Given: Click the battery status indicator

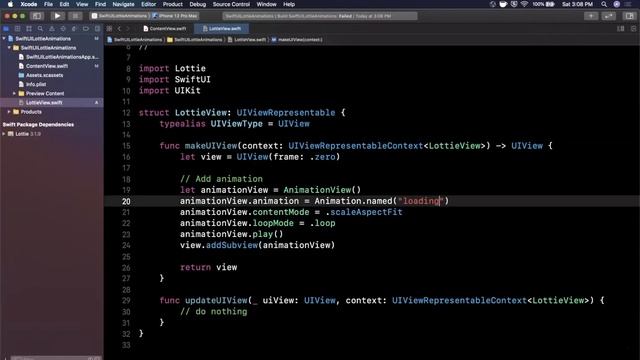Looking at the screenshot, I should click(543, 4).
